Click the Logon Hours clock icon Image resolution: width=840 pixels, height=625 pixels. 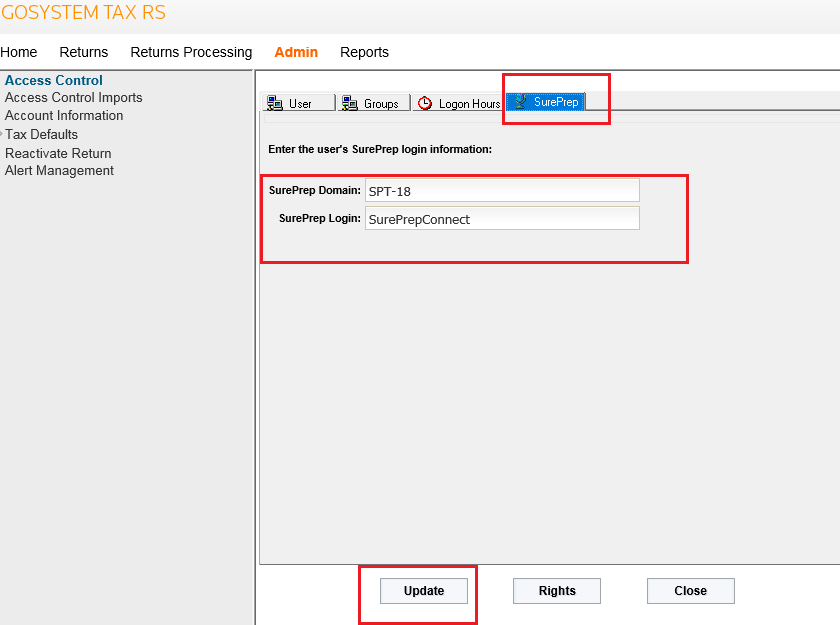click(425, 103)
